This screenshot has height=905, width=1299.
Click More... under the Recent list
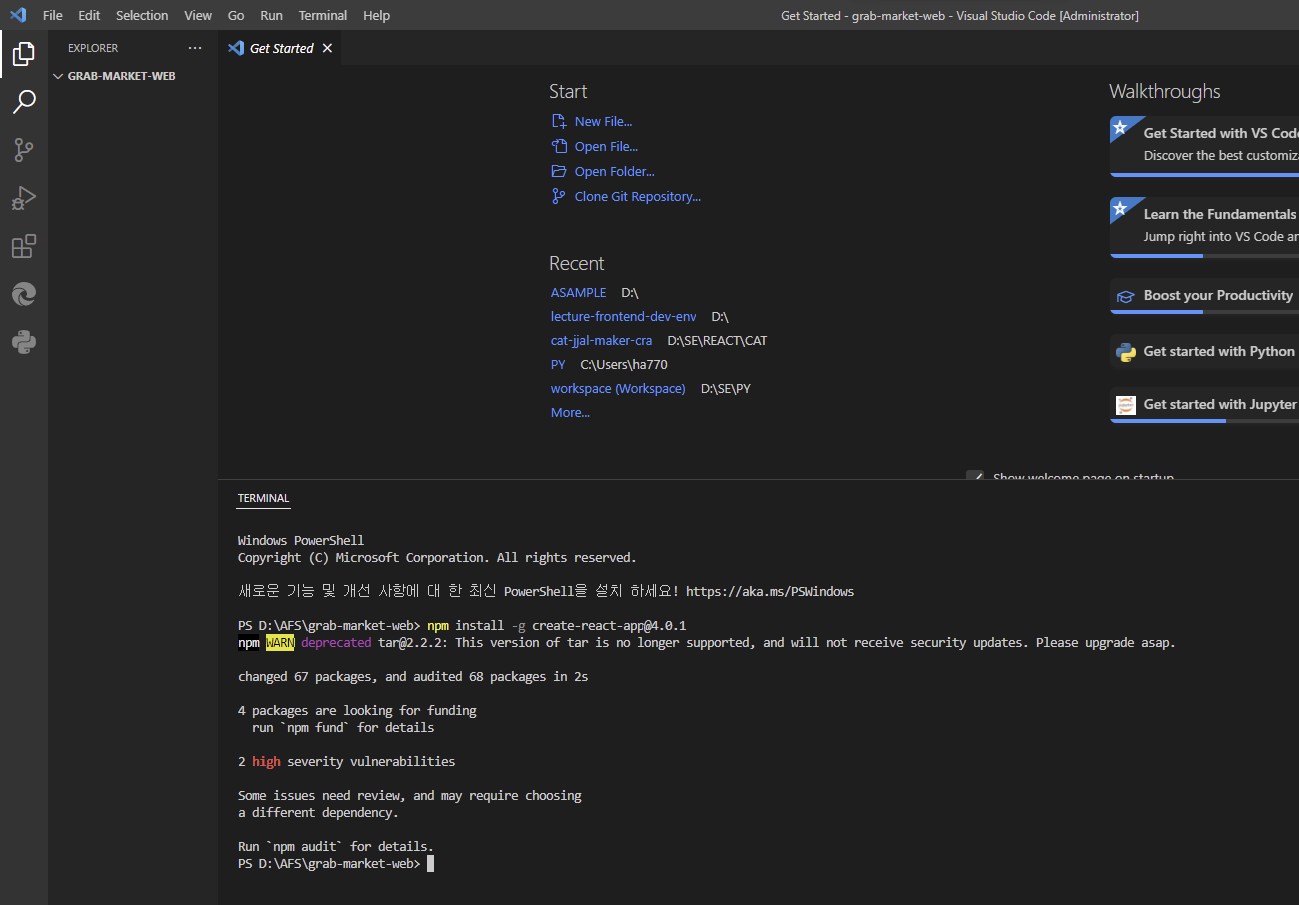[x=570, y=413]
